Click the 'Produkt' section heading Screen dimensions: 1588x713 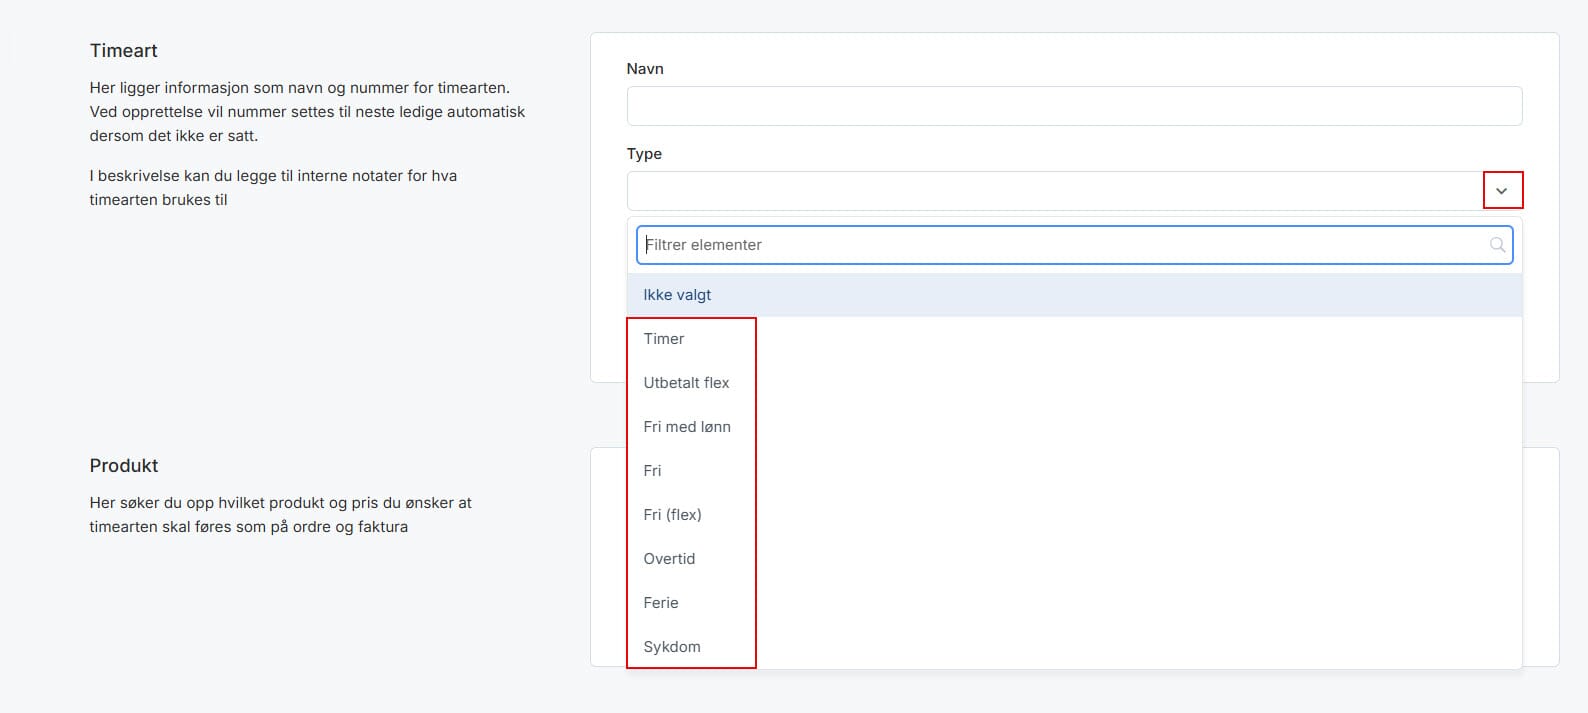point(124,466)
